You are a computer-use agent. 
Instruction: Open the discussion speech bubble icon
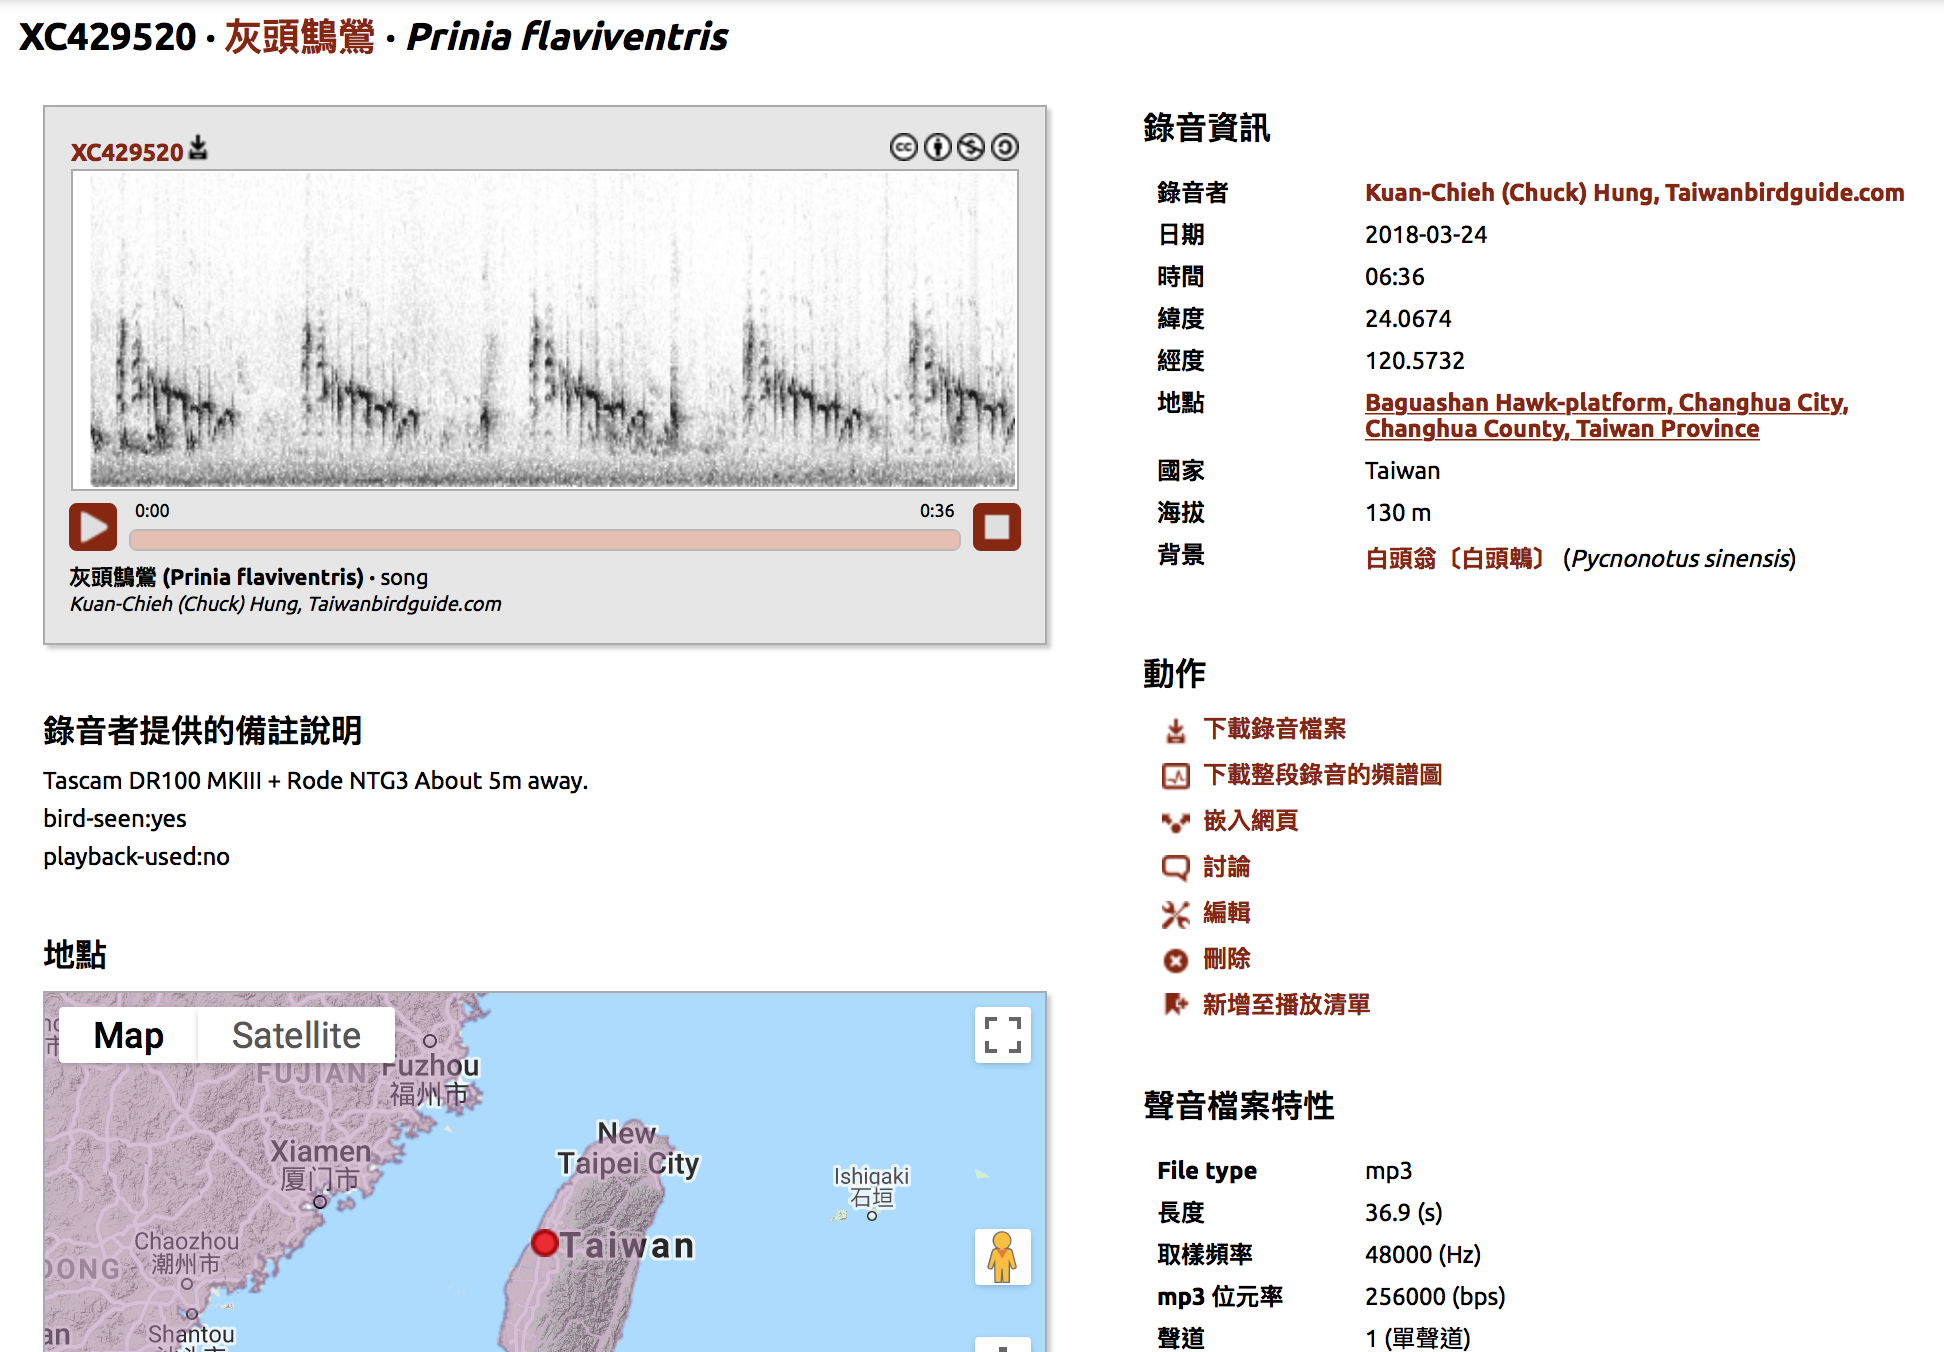(x=1176, y=868)
